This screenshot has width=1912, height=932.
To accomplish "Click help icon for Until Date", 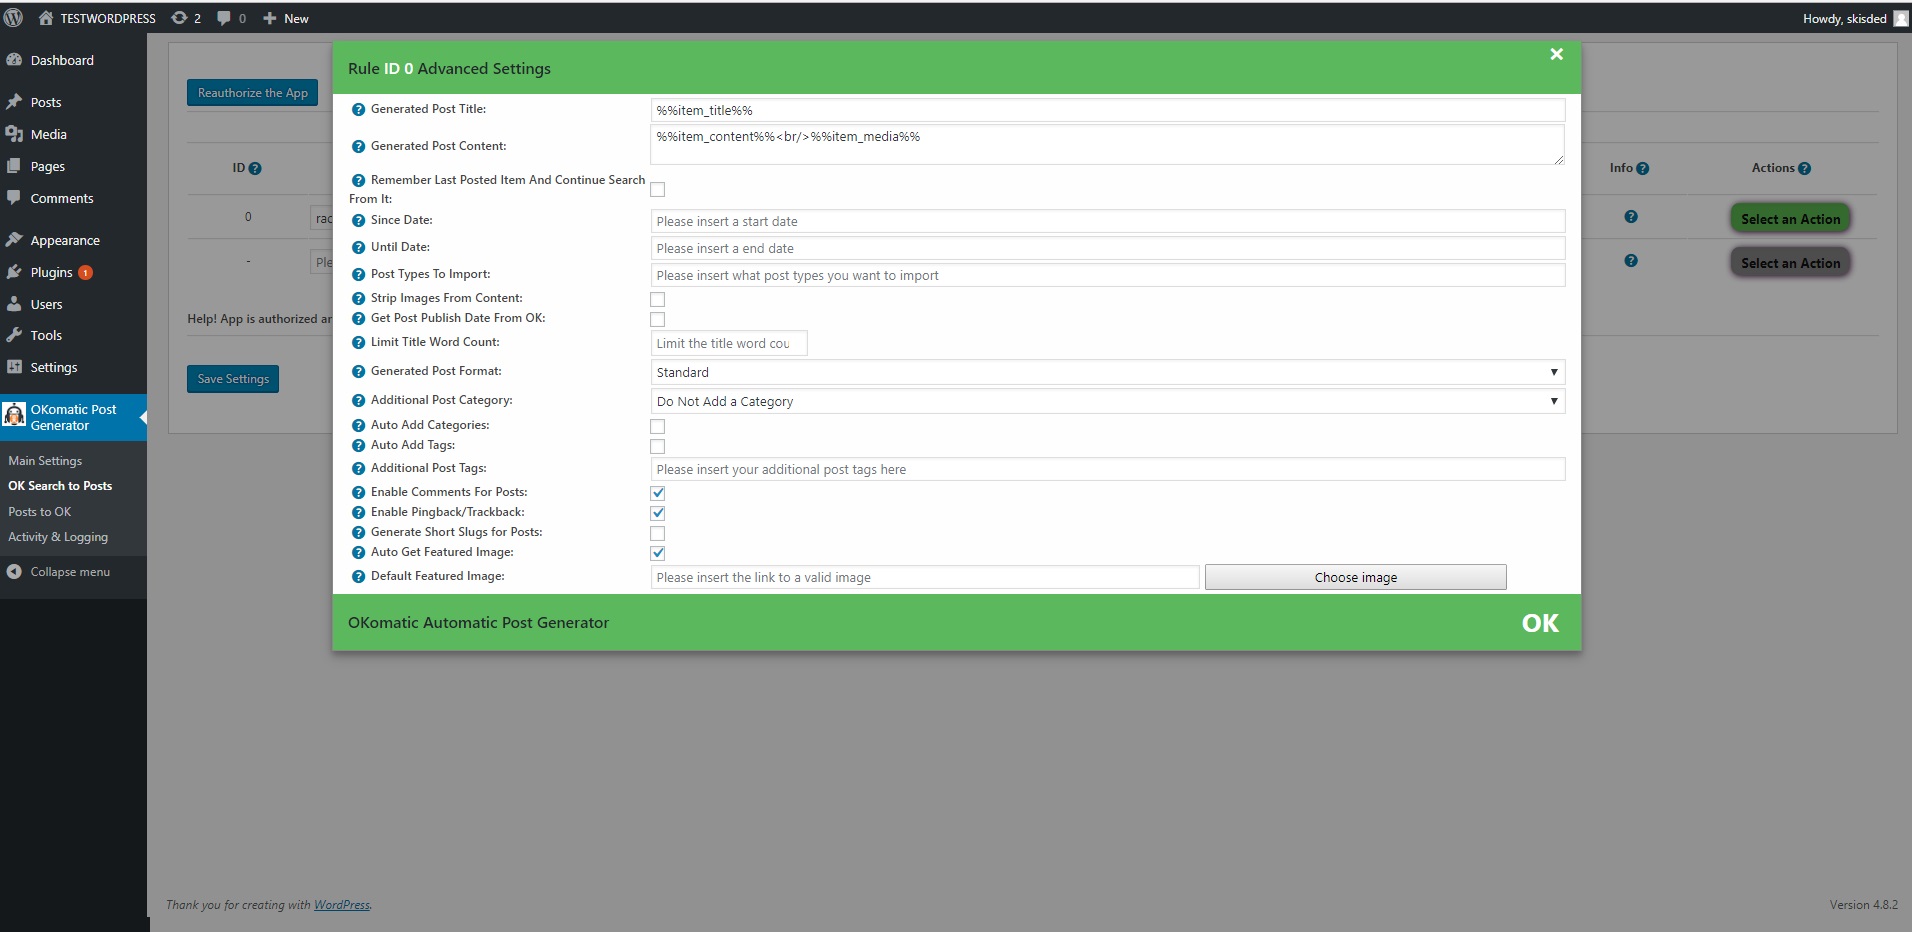I will 358,248.
